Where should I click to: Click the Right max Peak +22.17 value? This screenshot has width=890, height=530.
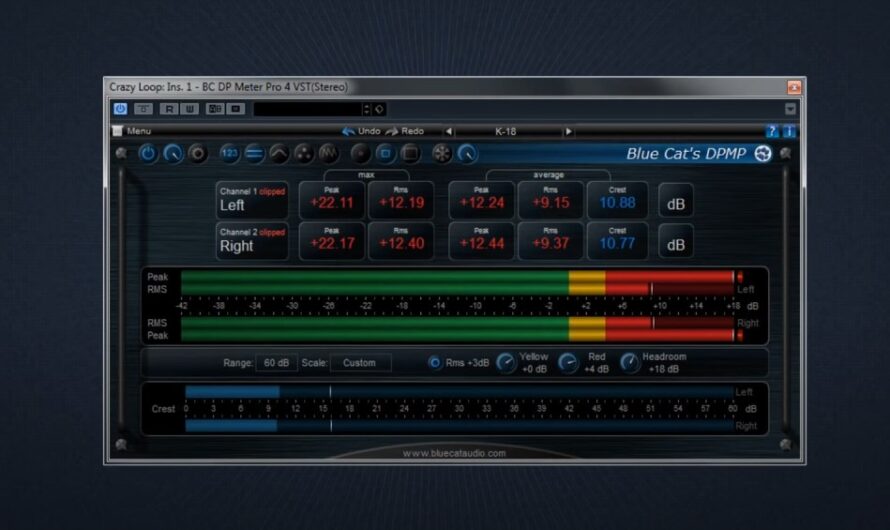[332, 241]
